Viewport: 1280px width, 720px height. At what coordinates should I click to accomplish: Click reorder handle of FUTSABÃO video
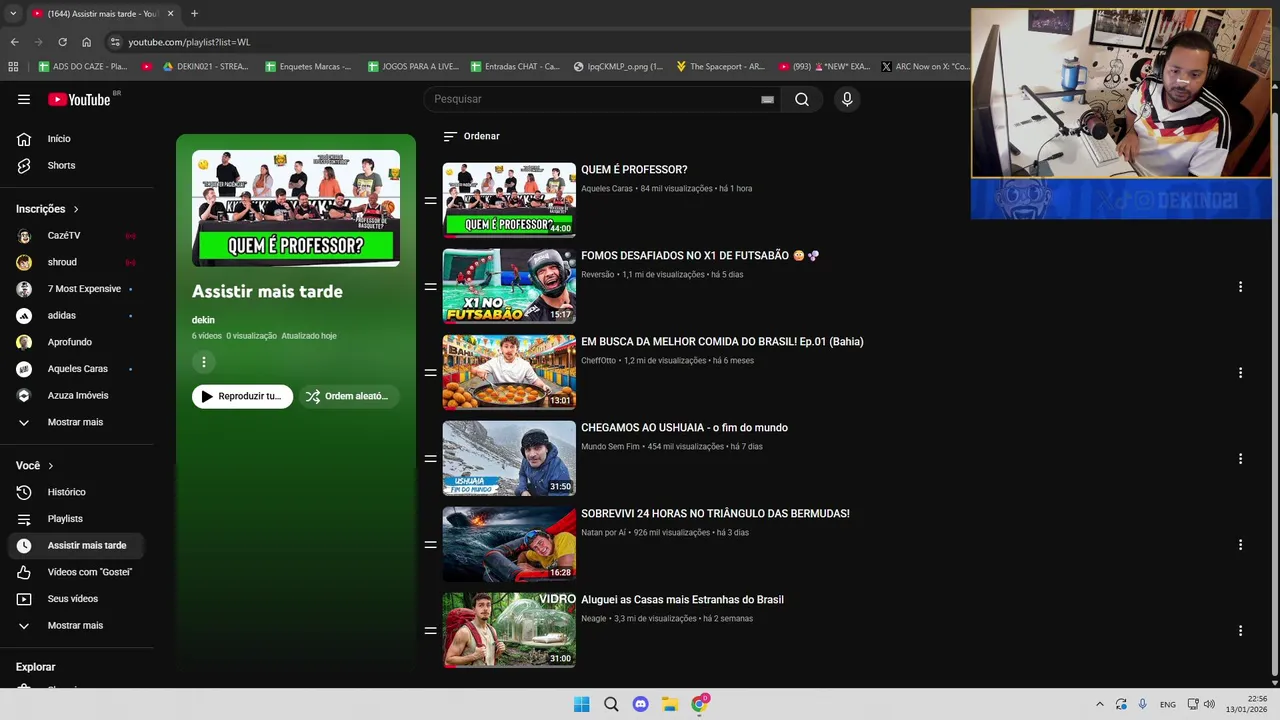pos(430,287)
